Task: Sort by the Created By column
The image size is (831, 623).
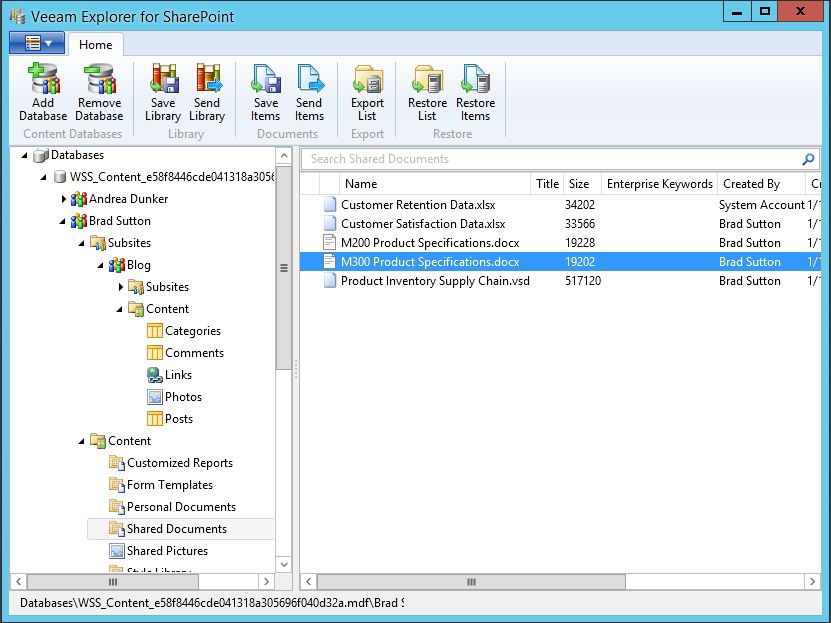Action: (761, 184)
